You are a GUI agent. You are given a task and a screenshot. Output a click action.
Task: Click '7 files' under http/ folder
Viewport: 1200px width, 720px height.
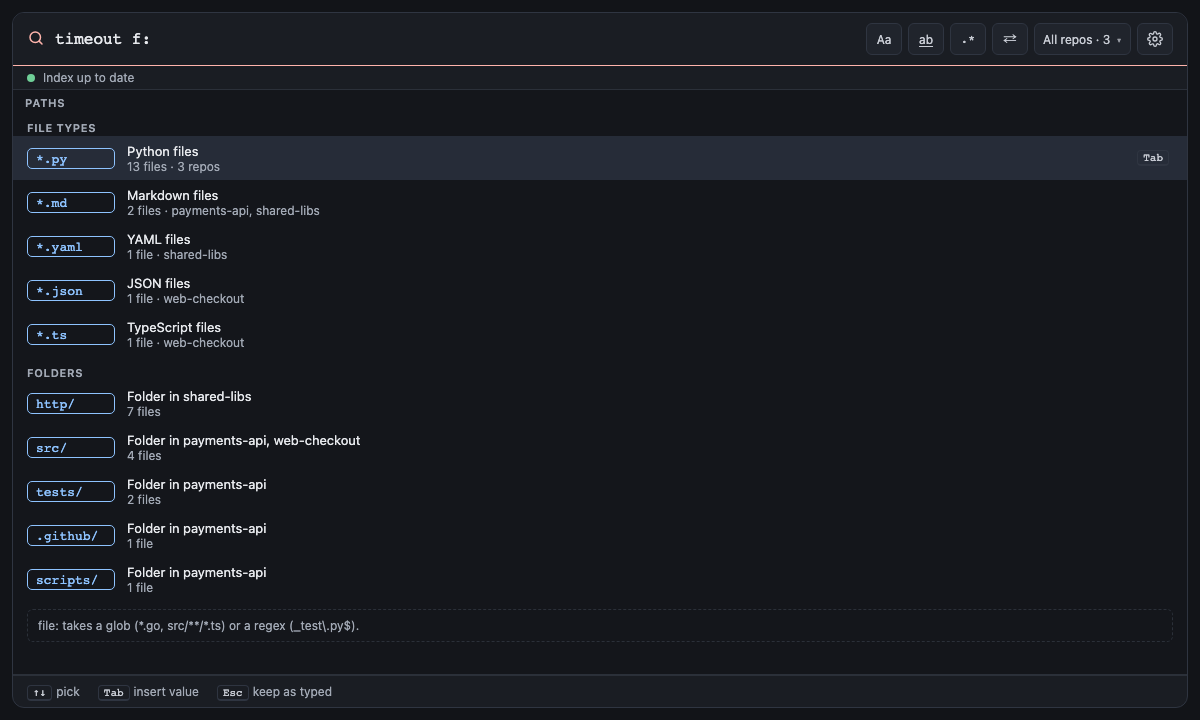point(144,412)
